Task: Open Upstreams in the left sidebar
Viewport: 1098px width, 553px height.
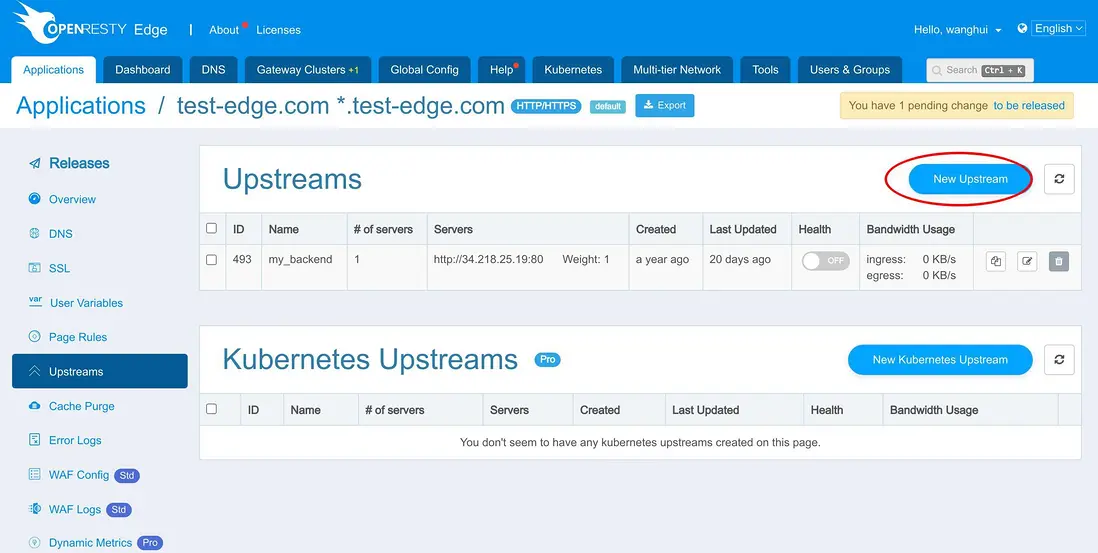Action: 99,371
